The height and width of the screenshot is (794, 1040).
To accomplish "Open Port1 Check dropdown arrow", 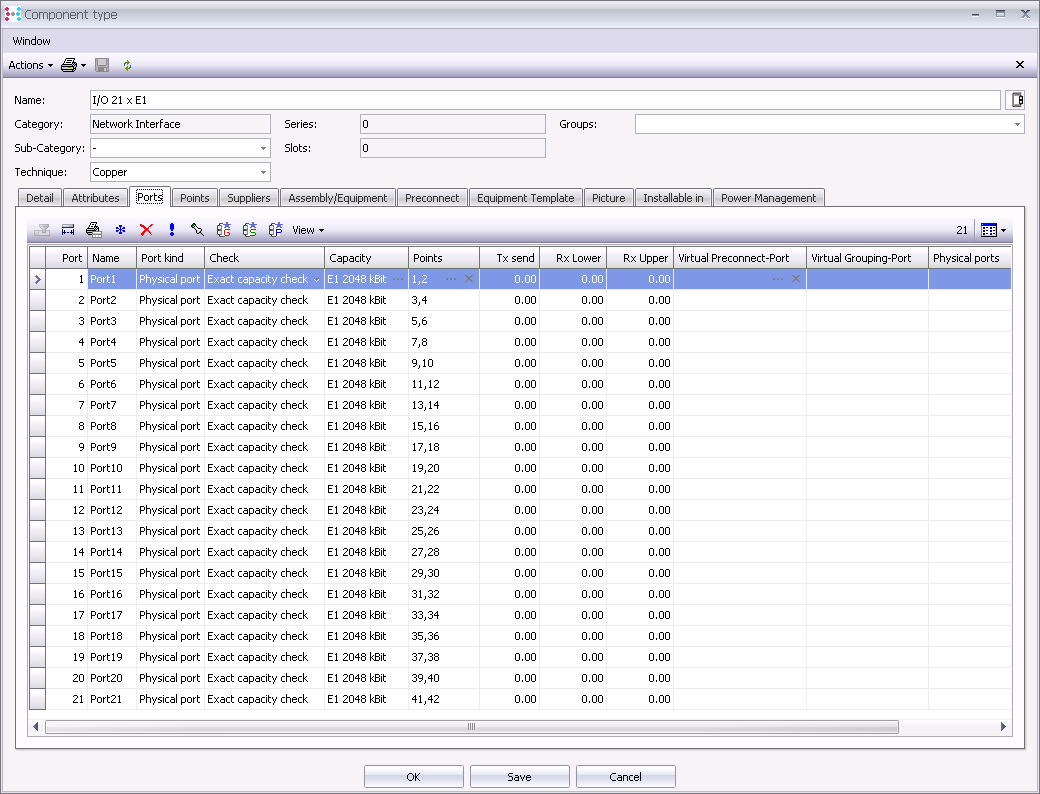I will coord(316,279).
